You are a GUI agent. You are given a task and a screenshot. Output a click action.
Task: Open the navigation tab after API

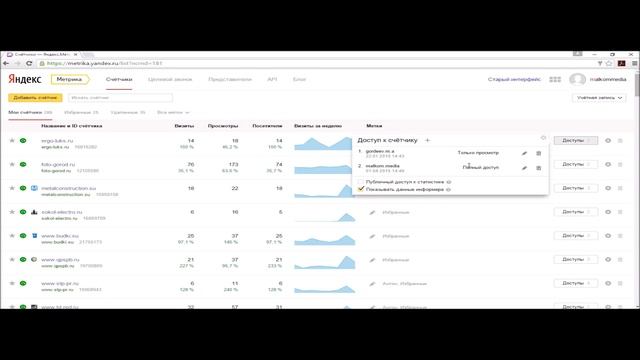pyautogui.click(x=299, y=79)
